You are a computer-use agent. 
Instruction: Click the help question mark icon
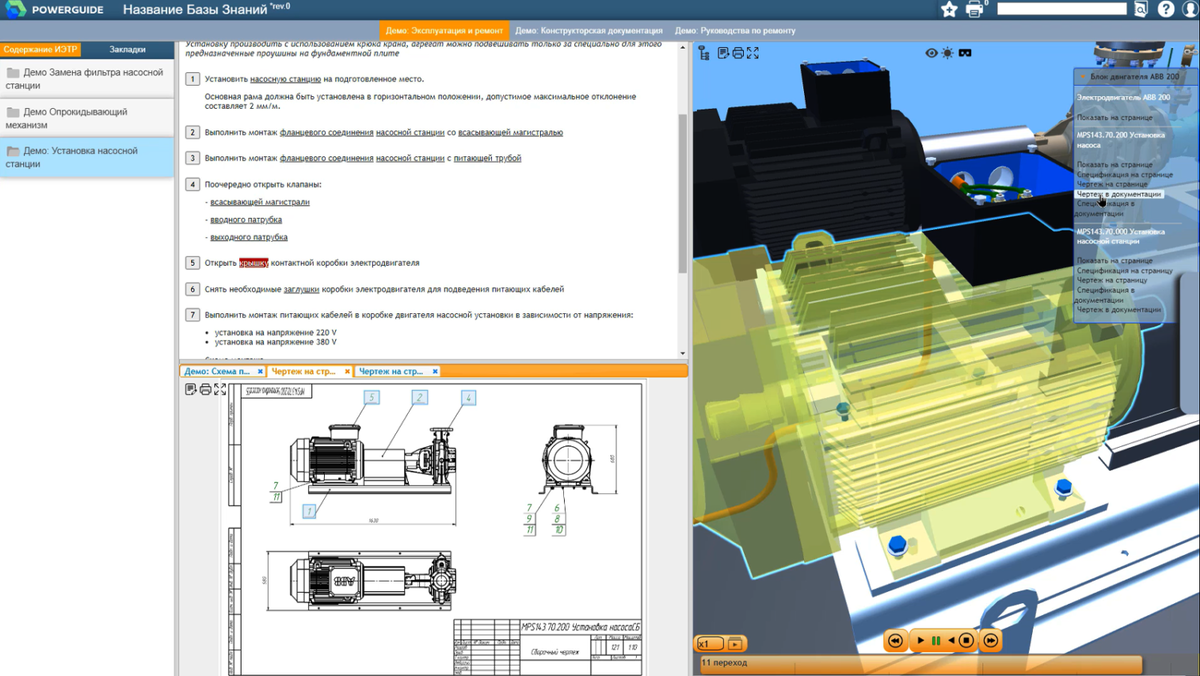1166,9
